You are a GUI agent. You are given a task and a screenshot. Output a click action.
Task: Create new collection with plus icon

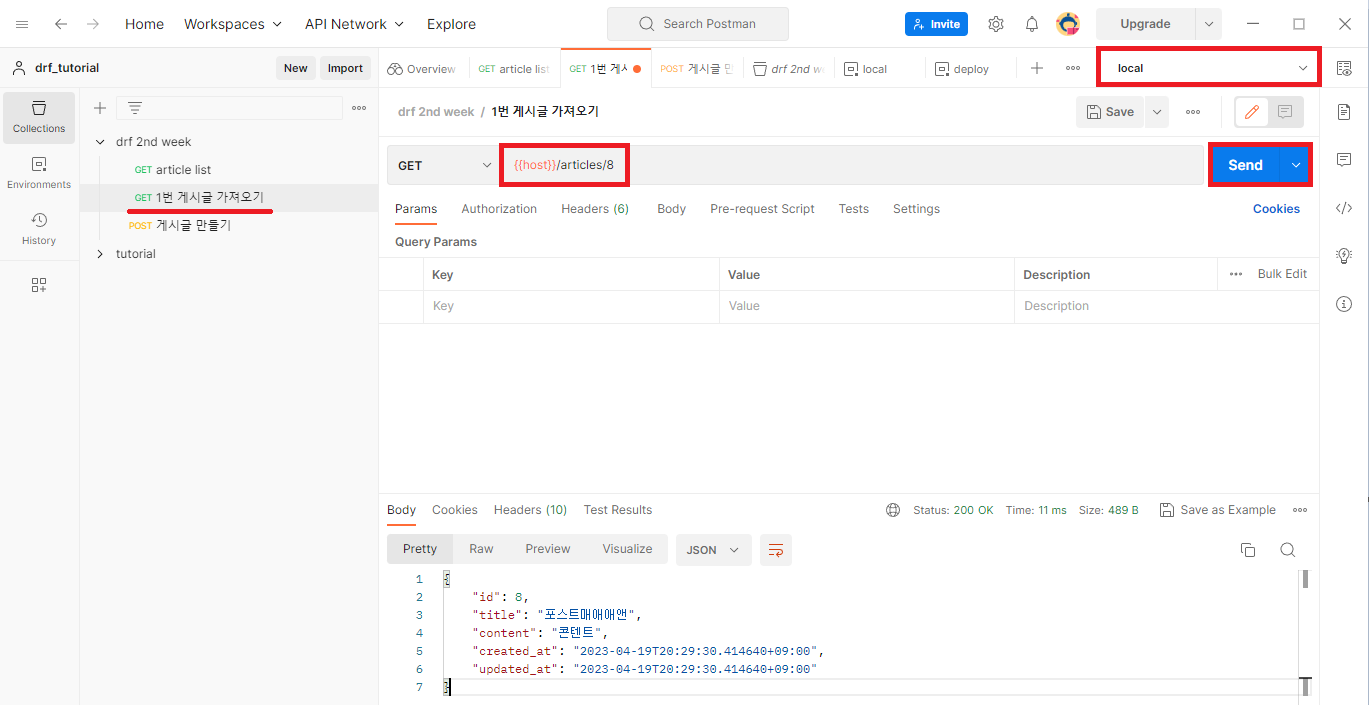tap(100, 108)
